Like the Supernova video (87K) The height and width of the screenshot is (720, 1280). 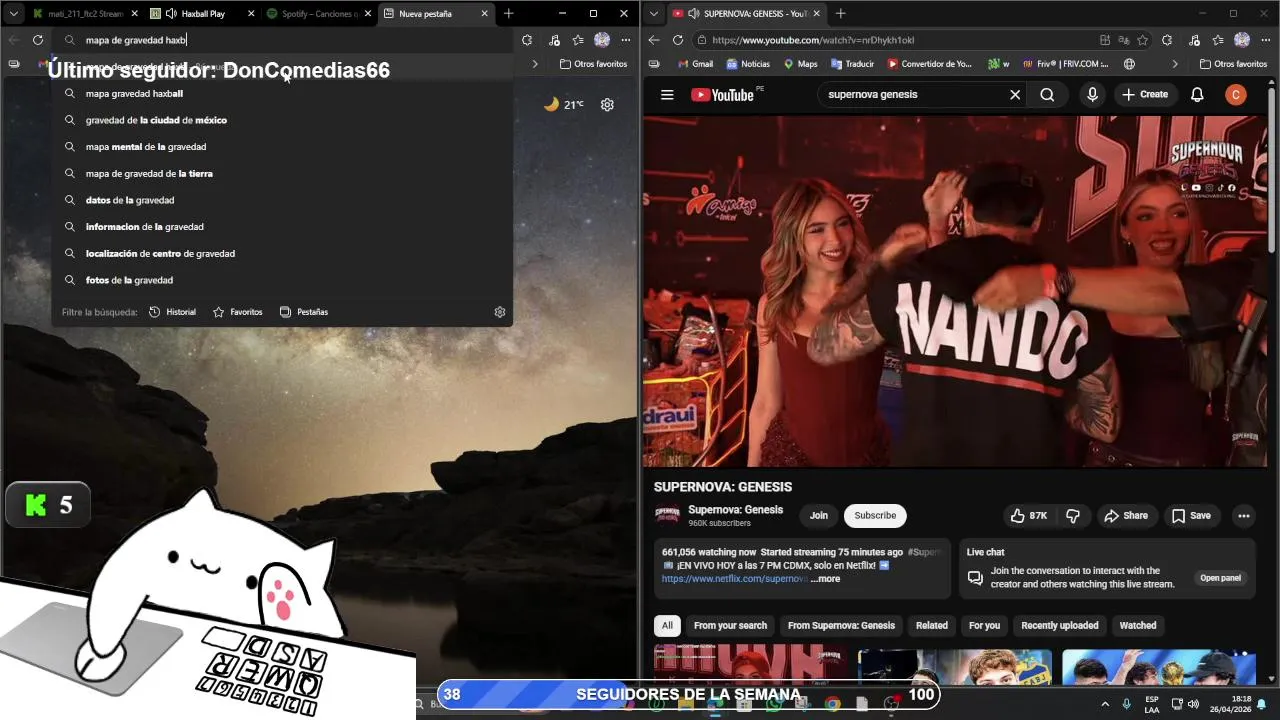click(x=1028, y=516)
